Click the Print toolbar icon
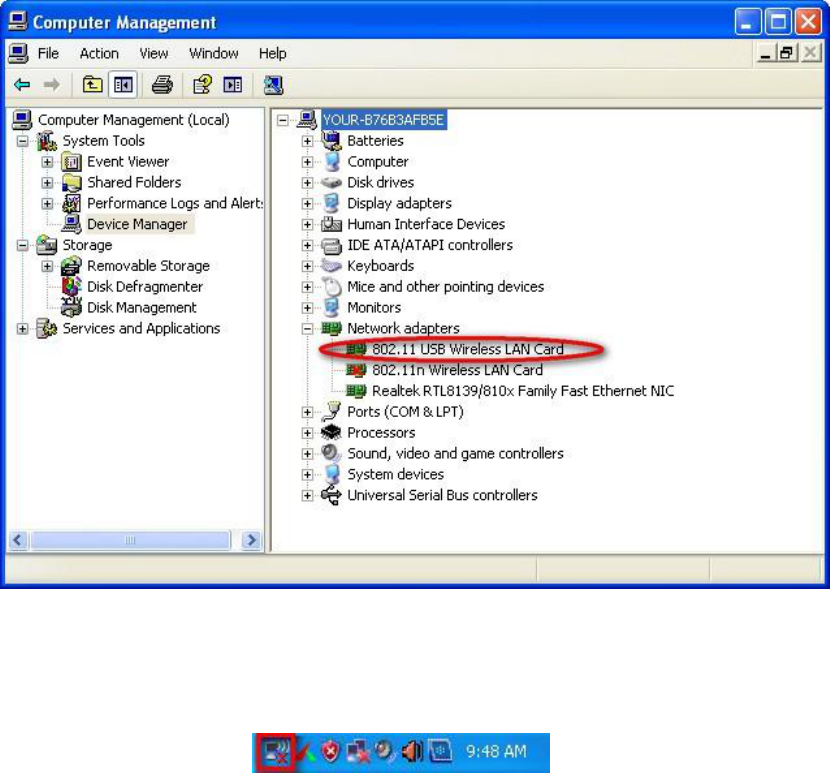Screen dimensions: 830x773 coord(162,85)
